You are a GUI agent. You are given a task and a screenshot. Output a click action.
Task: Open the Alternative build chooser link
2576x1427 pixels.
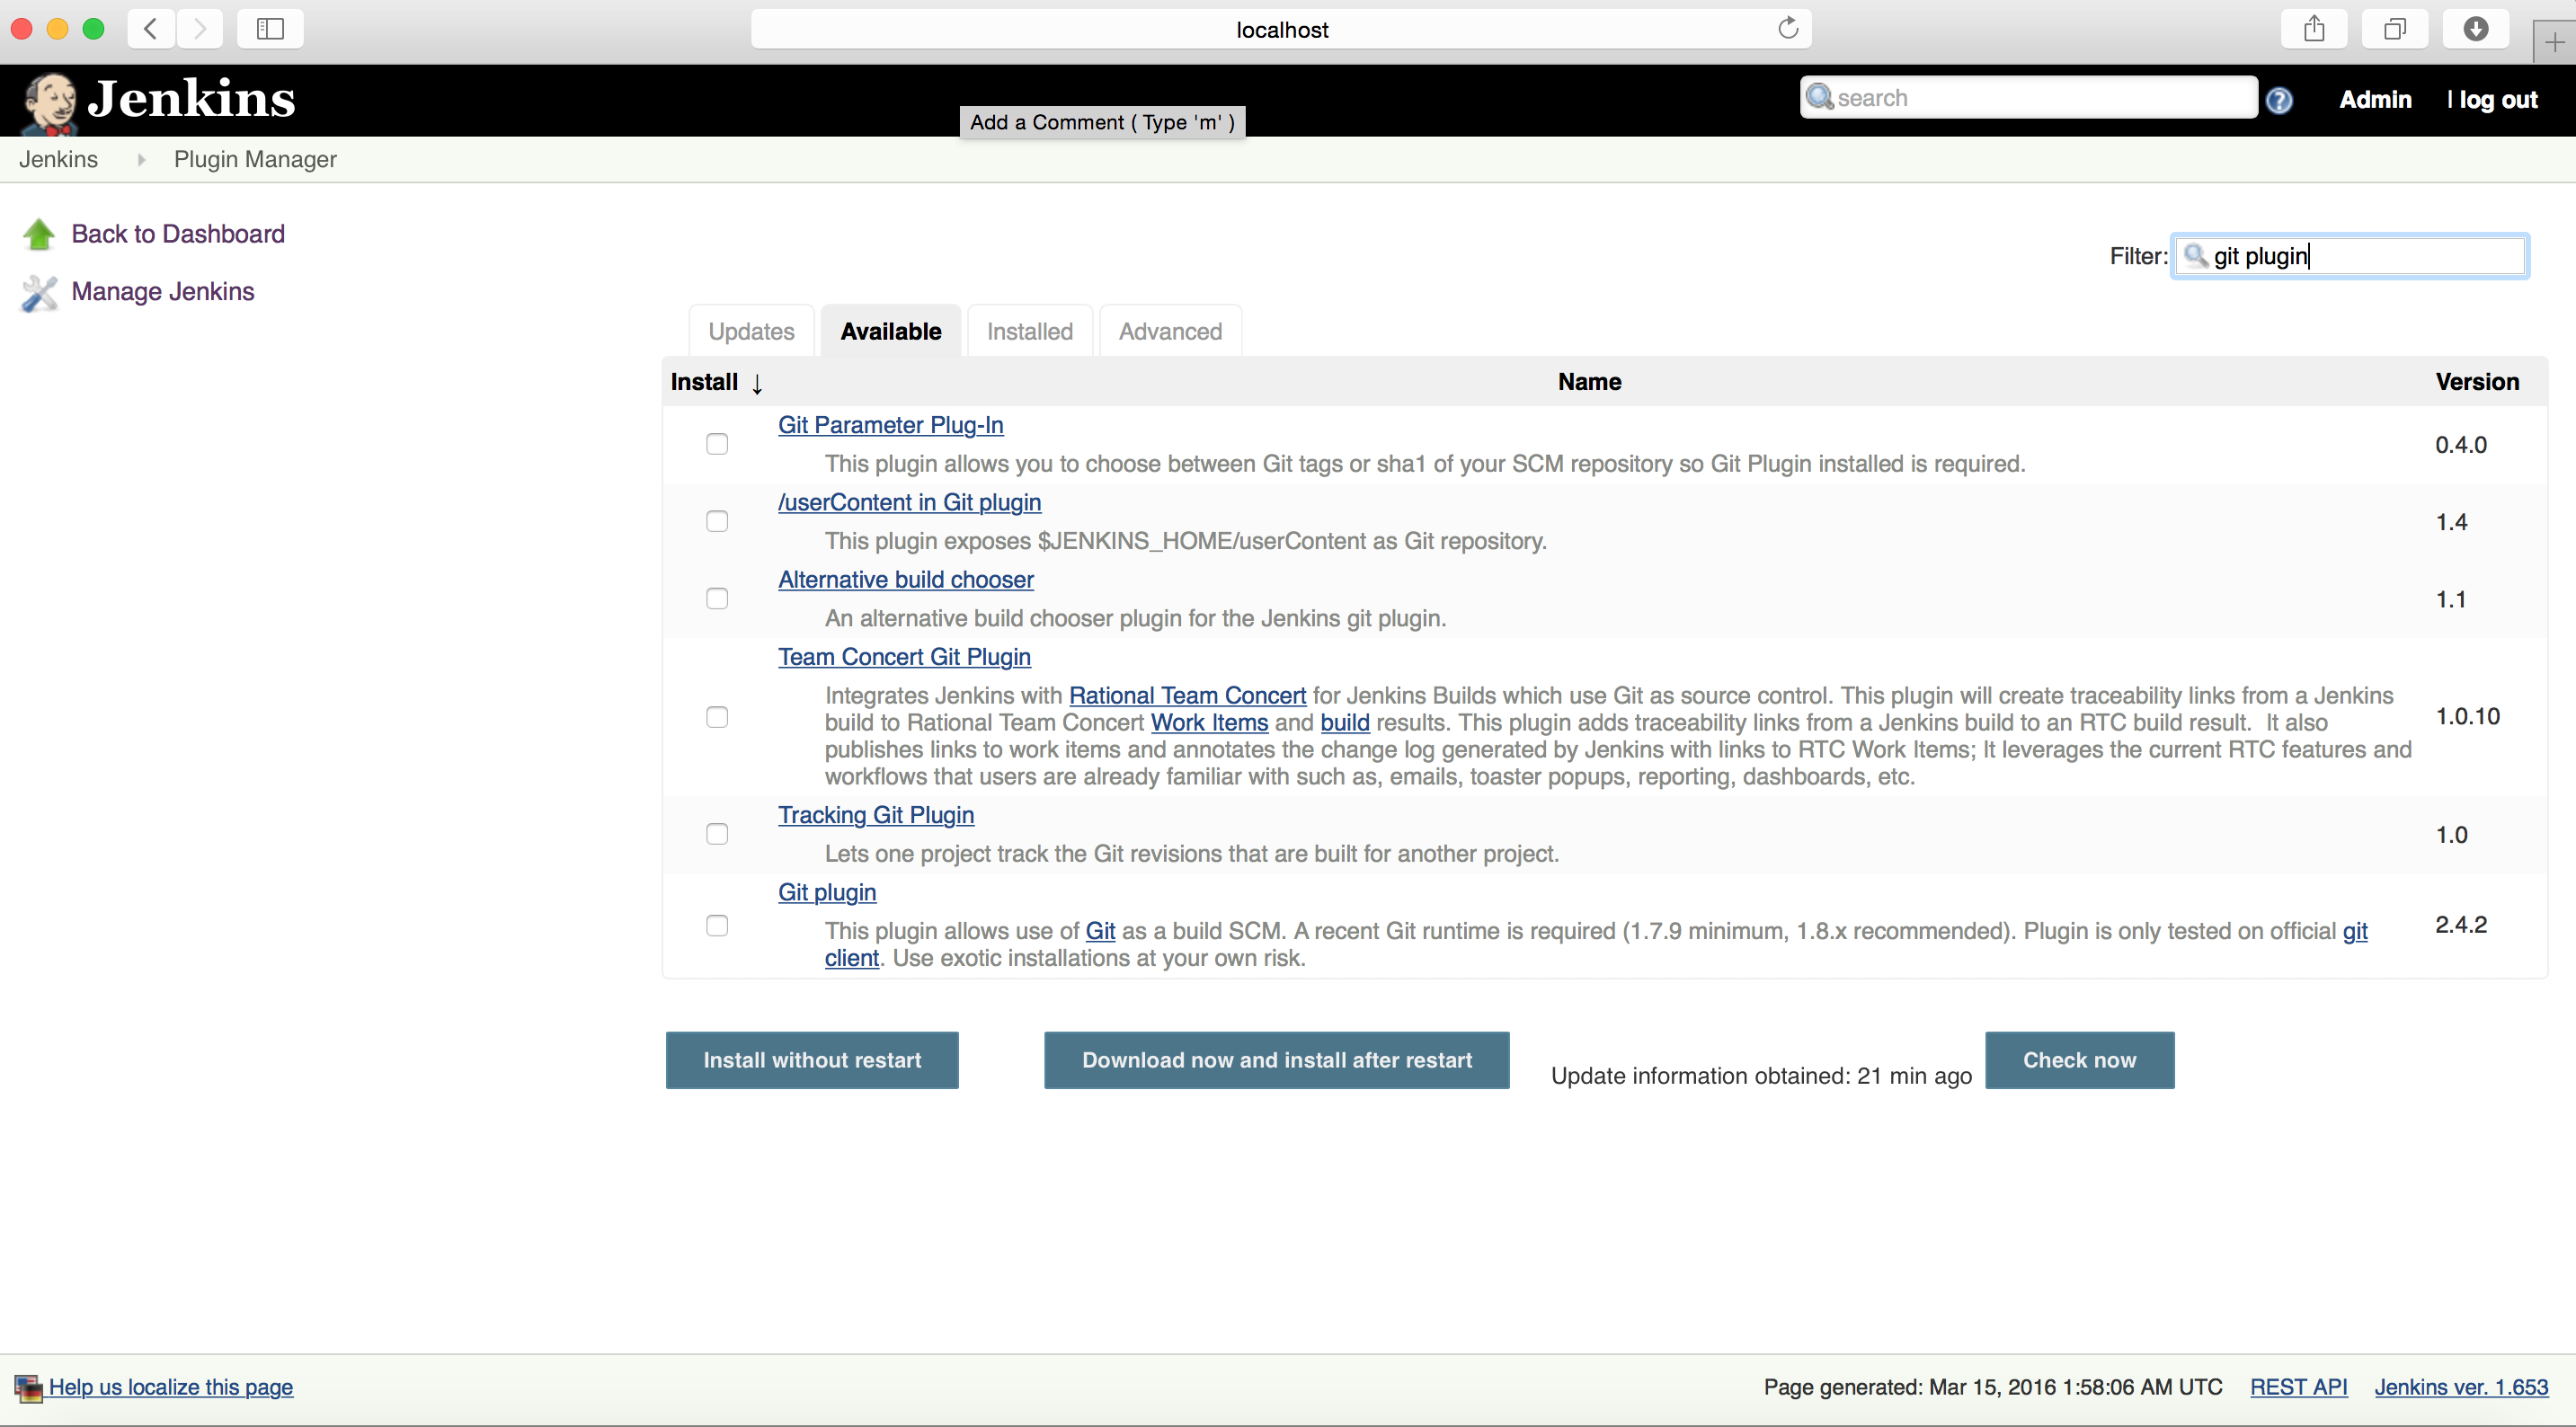tap(906, 580)
